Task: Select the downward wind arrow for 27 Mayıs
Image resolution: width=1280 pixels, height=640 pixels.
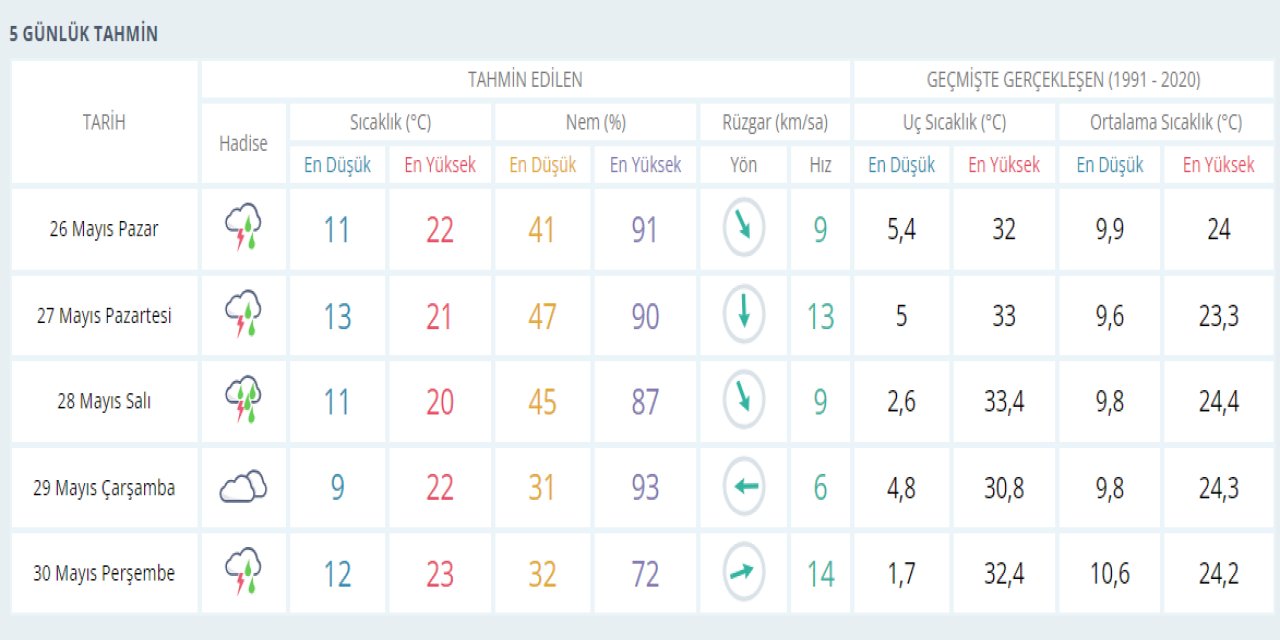Action: [x=743, y=314]
